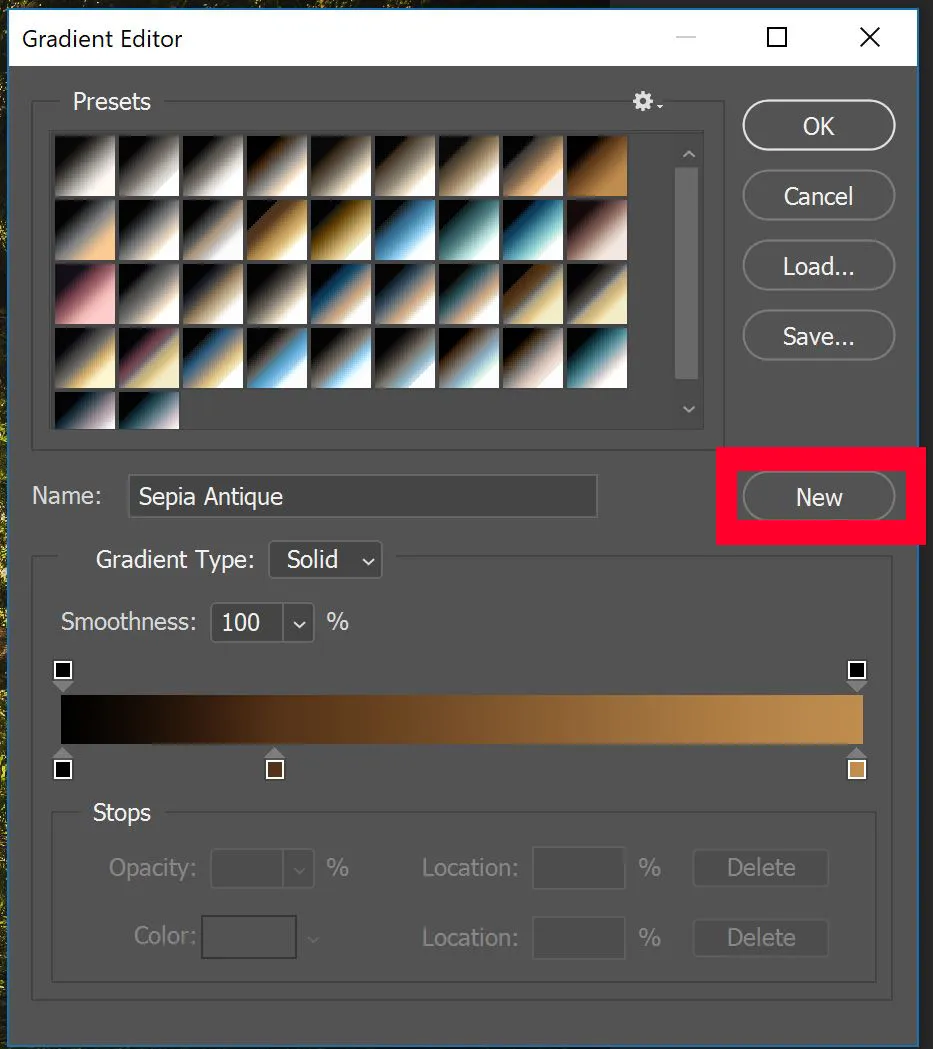
Task: Click the Sepia Antique name field
Action: [x=362, y=495]
